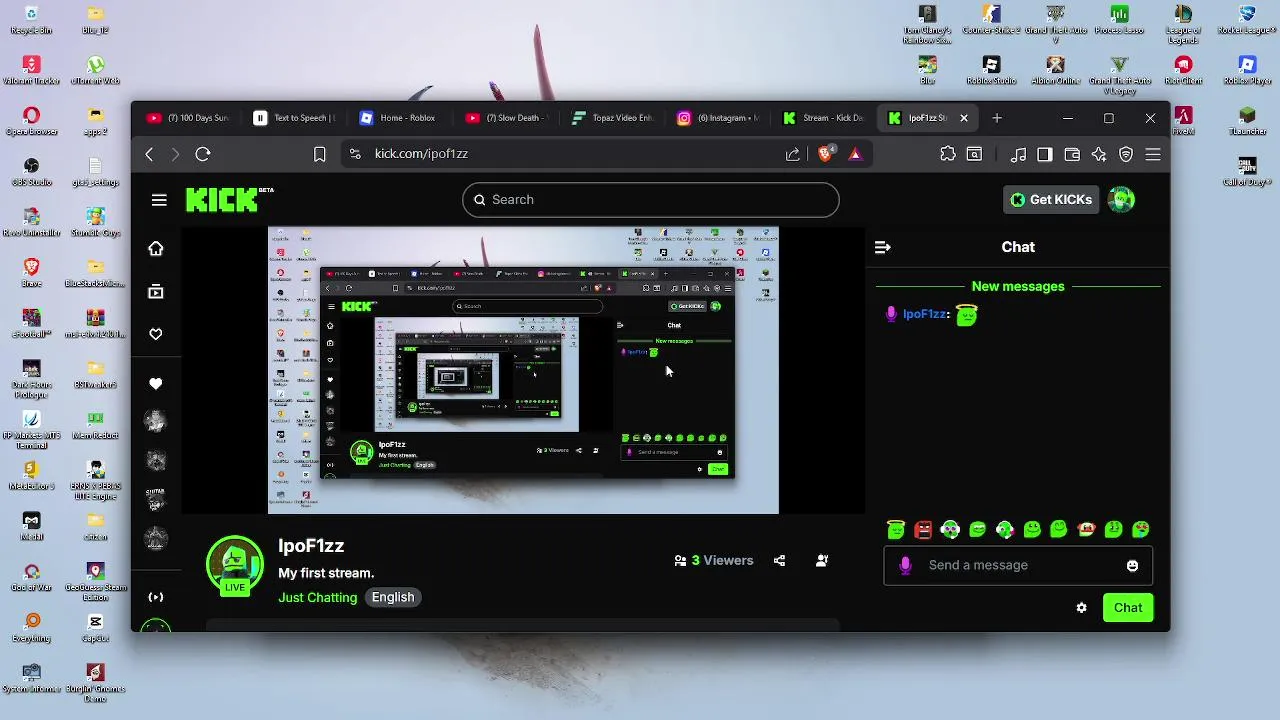Image resolution: width=1280 pixels, height=720 pixels.
Task: Open the browser main menu icon
Action: pos(1153,154)
